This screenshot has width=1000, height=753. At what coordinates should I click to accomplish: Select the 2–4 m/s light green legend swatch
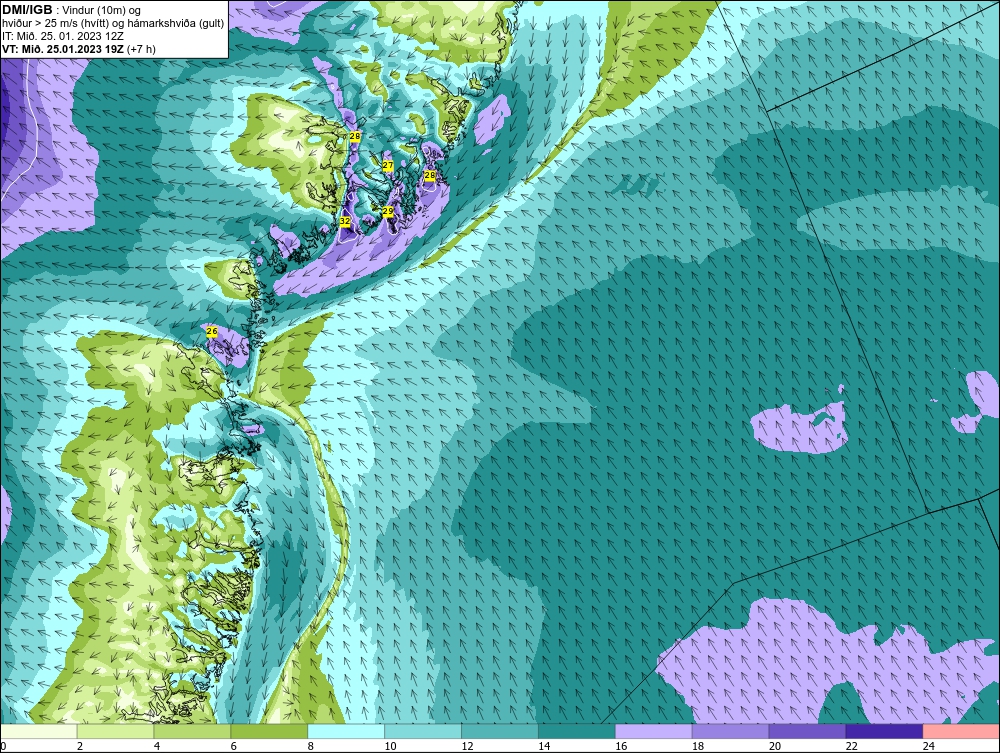[115, 731]
